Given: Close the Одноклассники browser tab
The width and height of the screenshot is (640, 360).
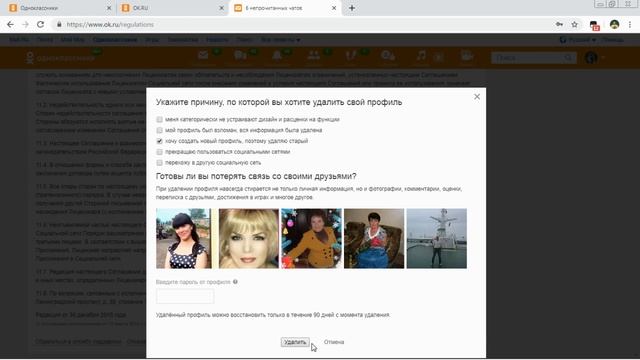Looking at the screenshot, I should pyautogui.click(x=109, y=8).
